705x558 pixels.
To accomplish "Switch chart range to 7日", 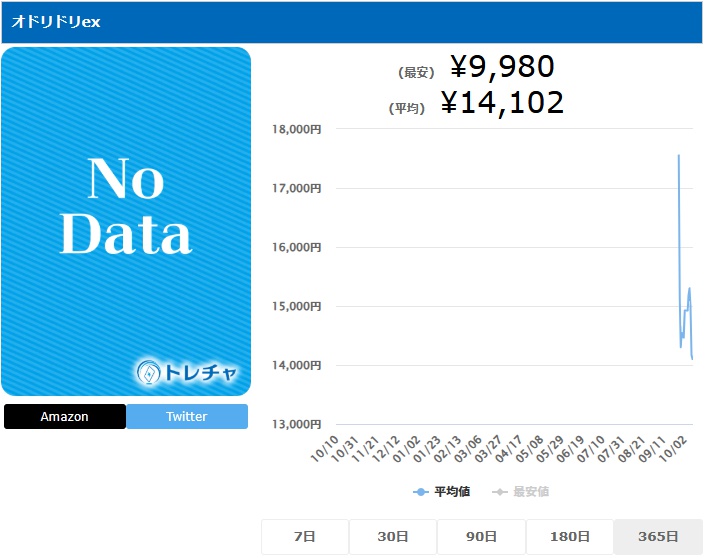I will pyautogui.click(x=305, y=537).
